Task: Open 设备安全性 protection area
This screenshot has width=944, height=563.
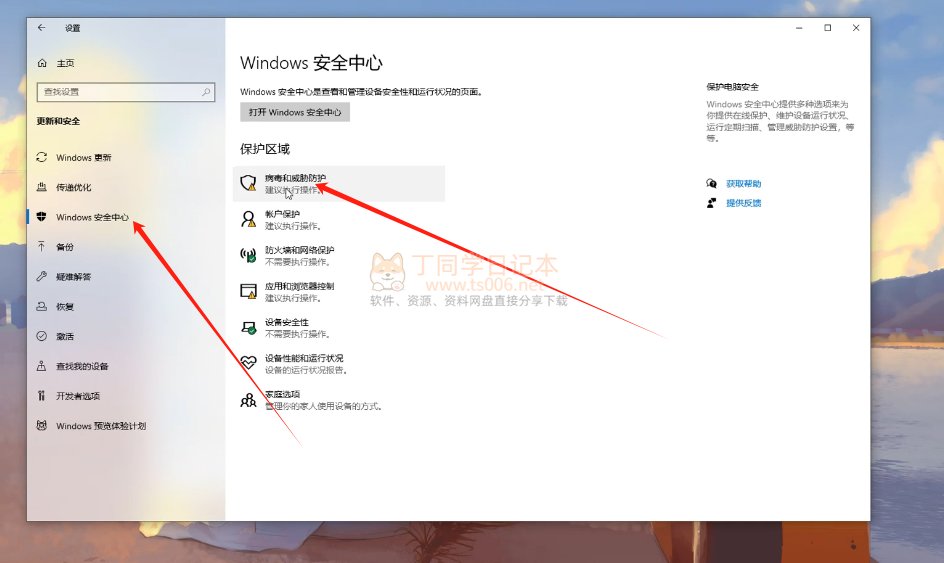Action: pyautogui.click(x=339, y=328)
